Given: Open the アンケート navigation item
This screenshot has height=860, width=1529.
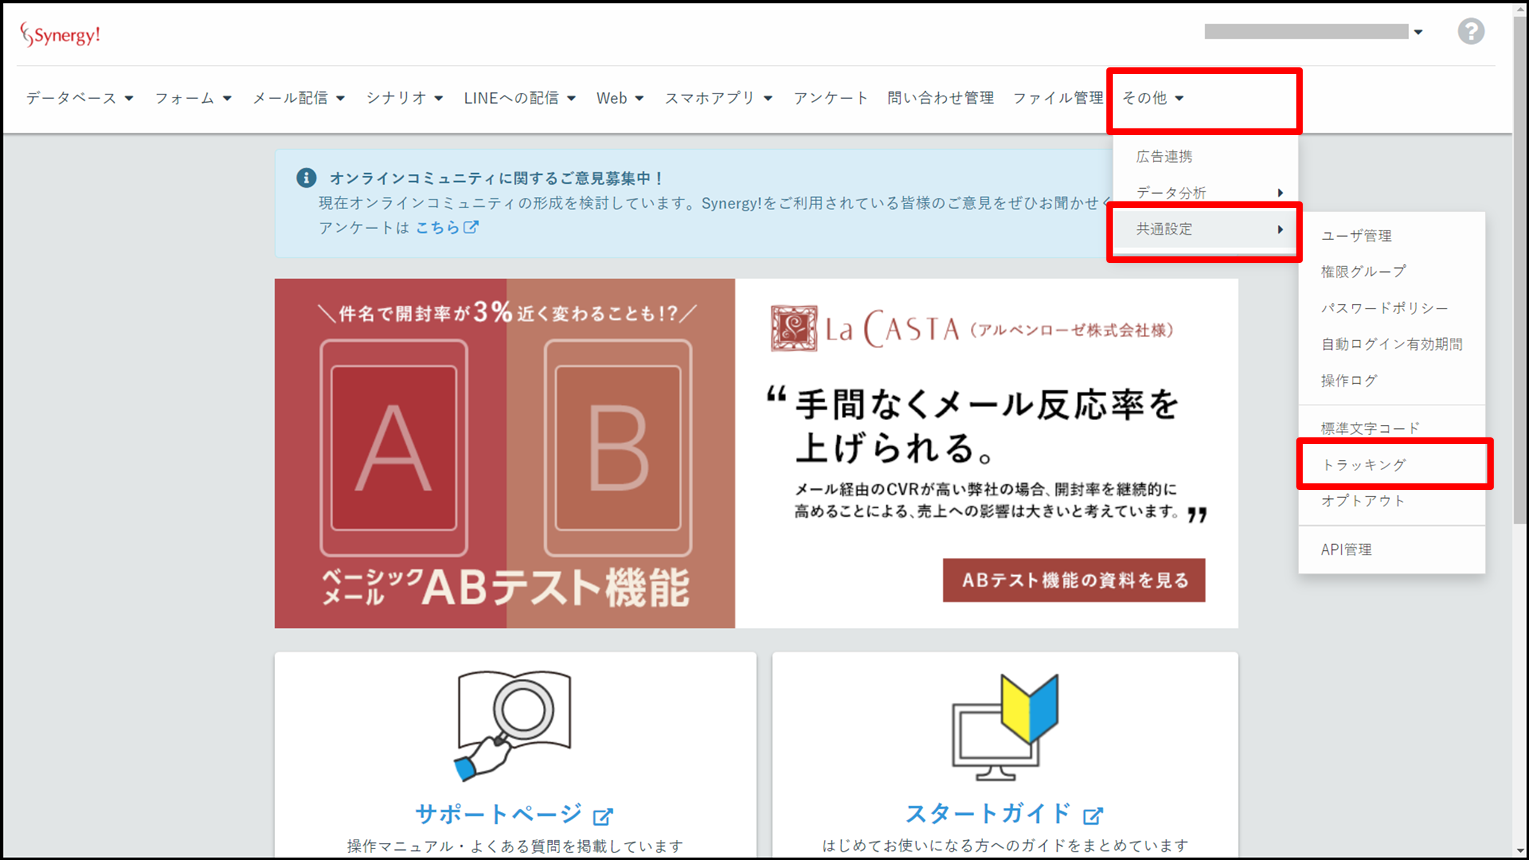Looking at the screenshot, I should click(x=830, y=98).
